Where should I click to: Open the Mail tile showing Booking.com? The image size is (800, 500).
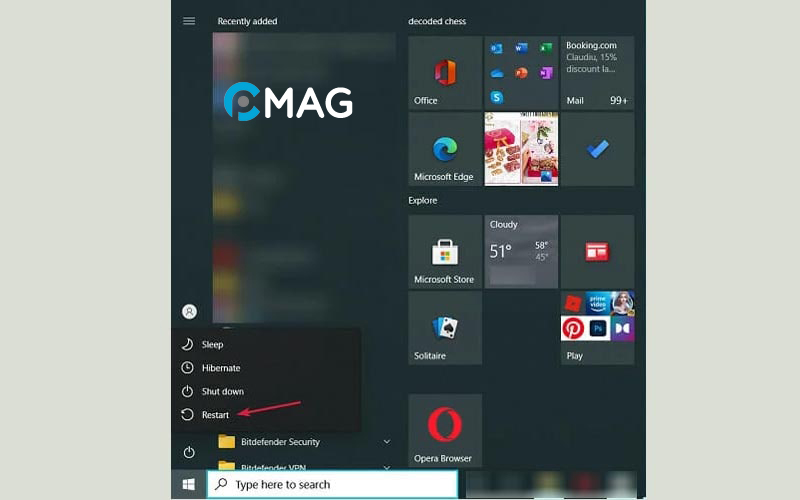click(597, 72)
